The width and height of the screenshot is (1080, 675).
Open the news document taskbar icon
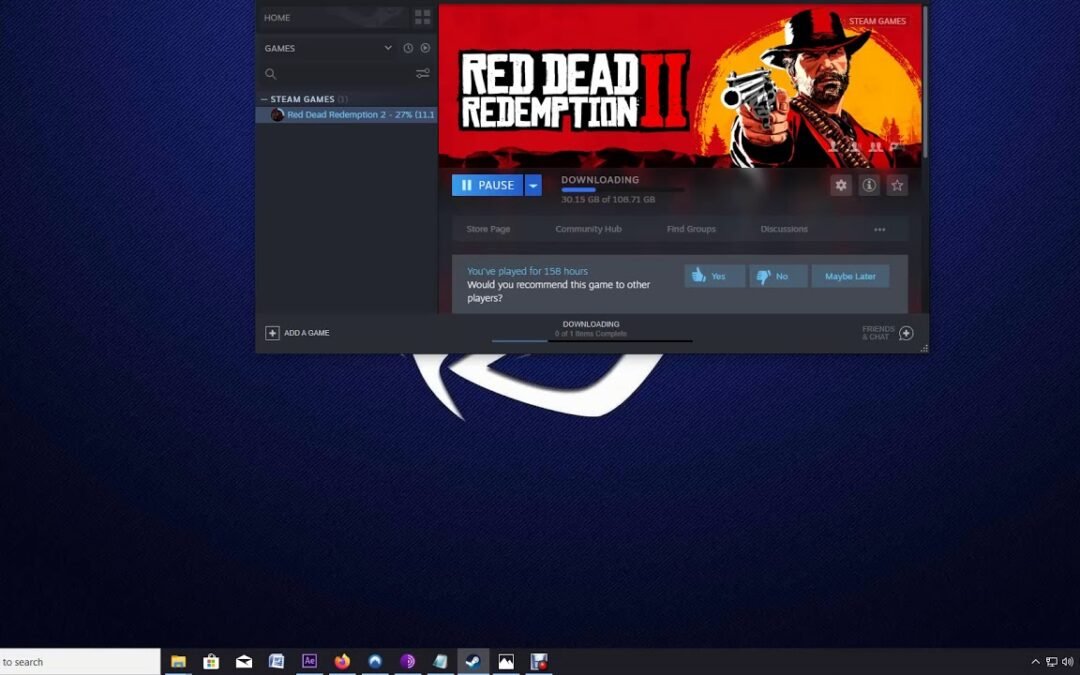pos(276,662)
